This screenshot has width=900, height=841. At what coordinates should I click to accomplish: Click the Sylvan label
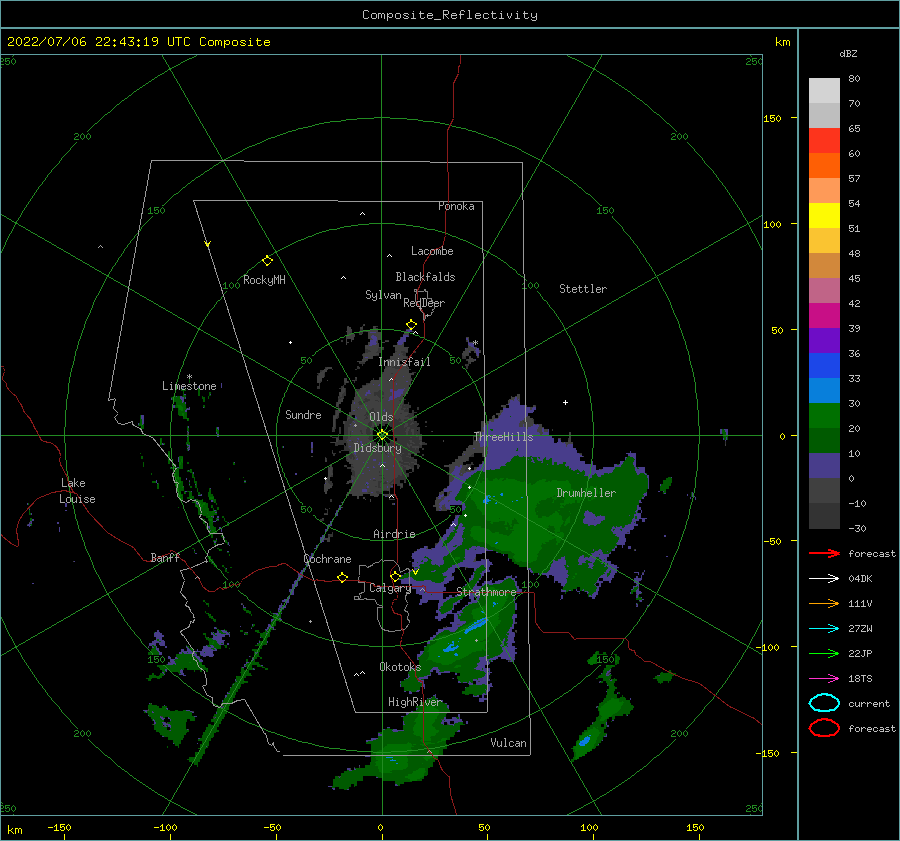click(x=383, y=295)
